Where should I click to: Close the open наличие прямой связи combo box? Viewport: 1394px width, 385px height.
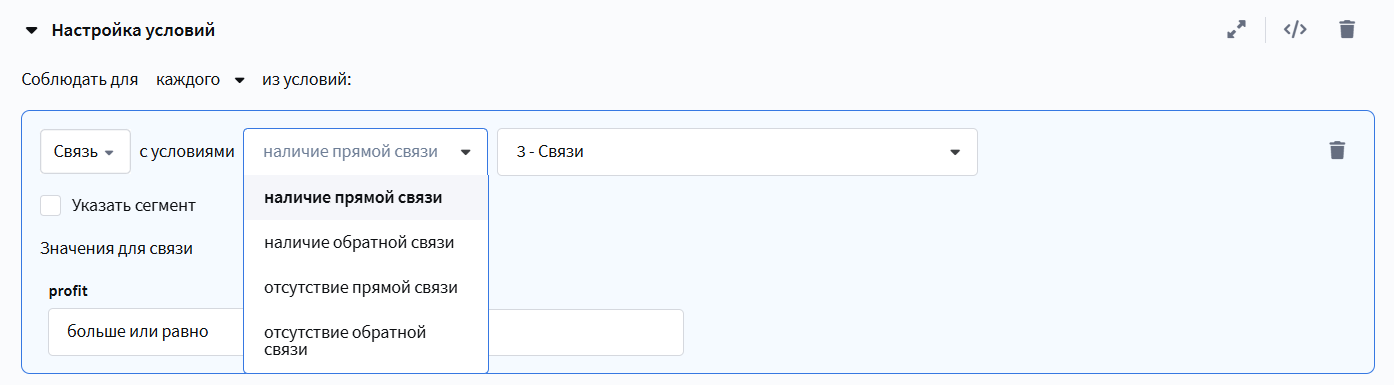click(366, 152)
